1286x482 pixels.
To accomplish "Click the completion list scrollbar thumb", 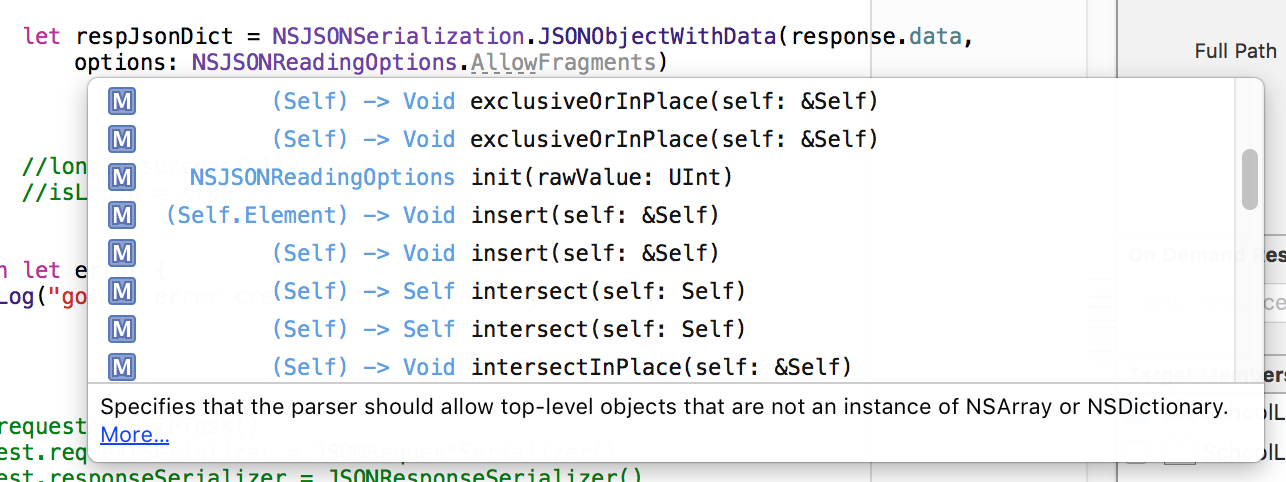I will click(x=1249, y=178).
